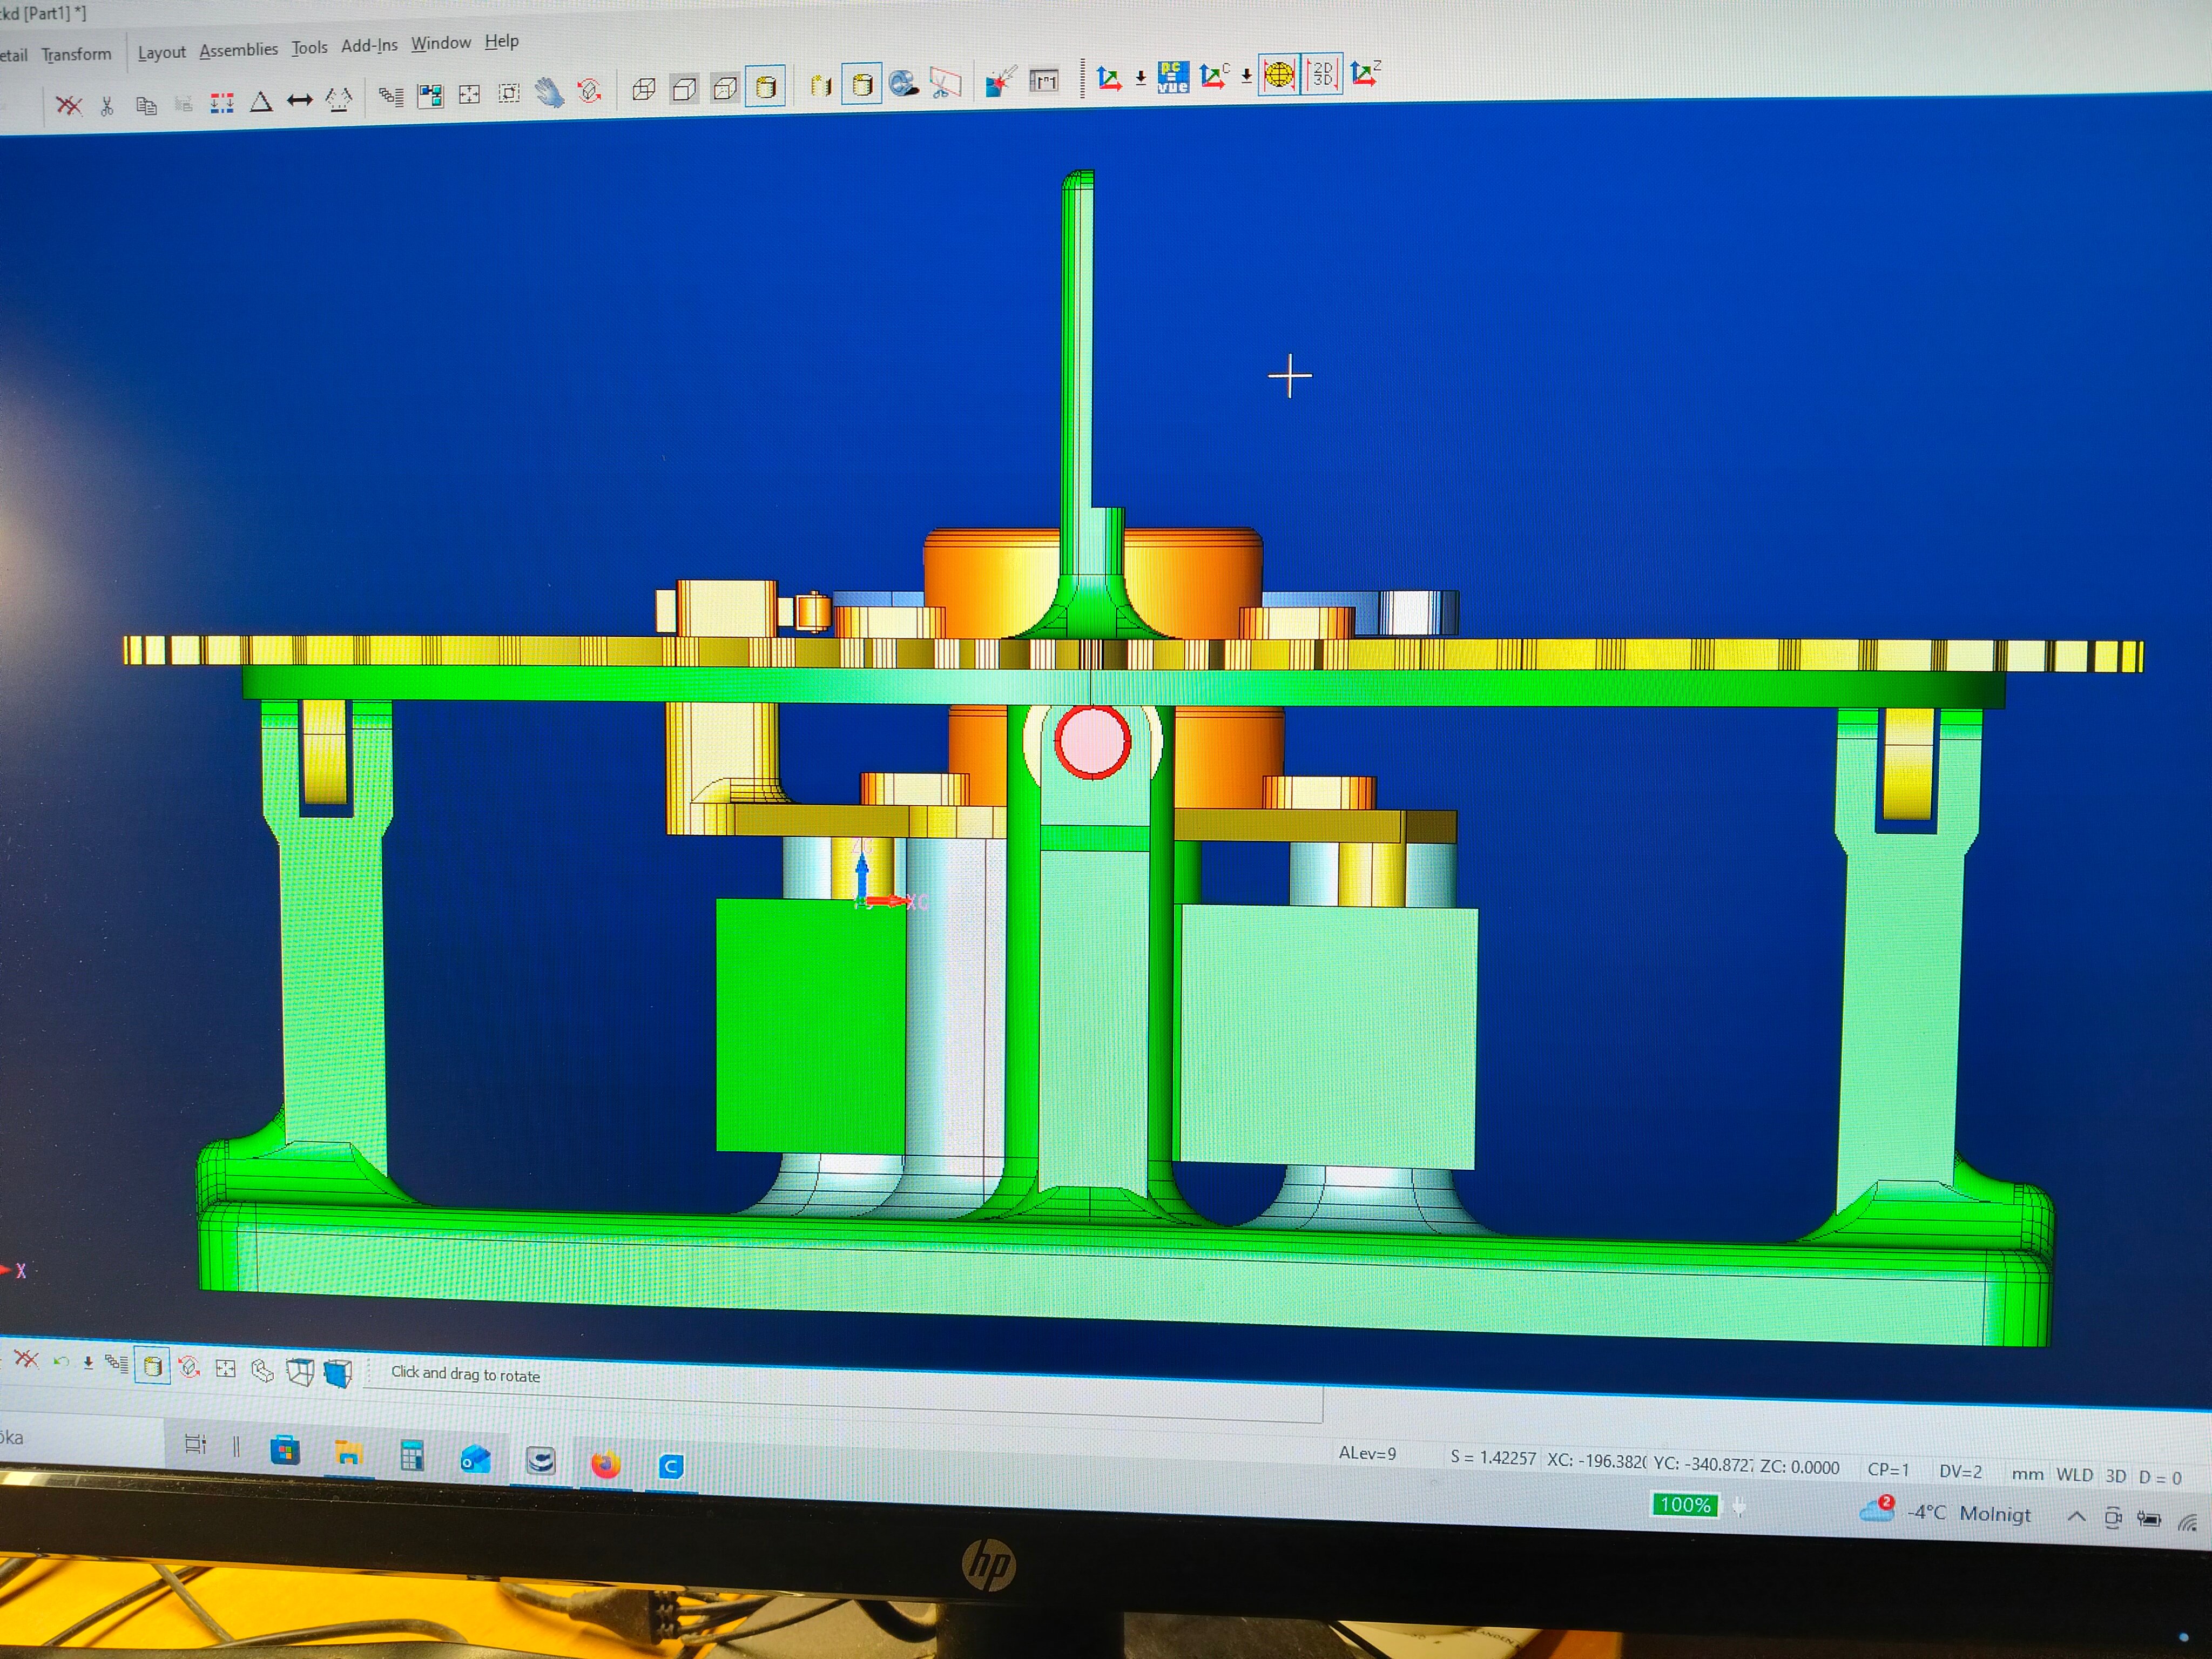Click the PC vue icon
The height and width of the screenshot is (1659, 2212).
pos(1172,77)
